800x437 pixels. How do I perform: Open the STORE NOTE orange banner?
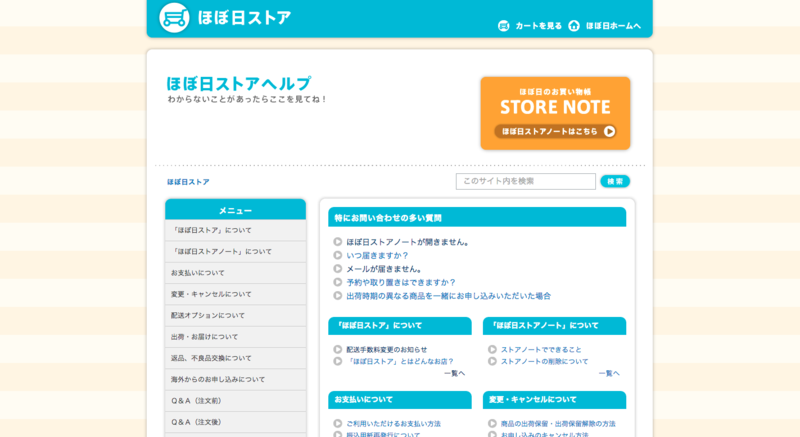[555, 113]
